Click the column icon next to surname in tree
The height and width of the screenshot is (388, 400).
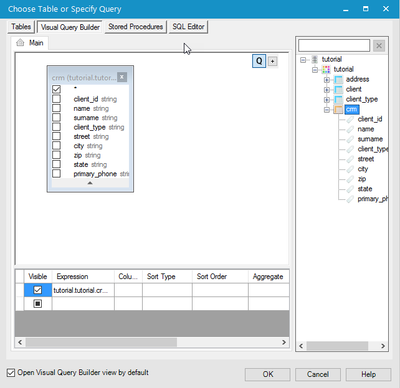[350, 139]
